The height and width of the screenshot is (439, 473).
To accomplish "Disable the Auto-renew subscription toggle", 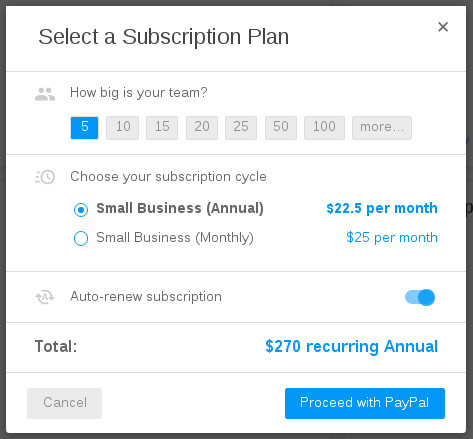I will pyautogui.click(x=420, y=297).
